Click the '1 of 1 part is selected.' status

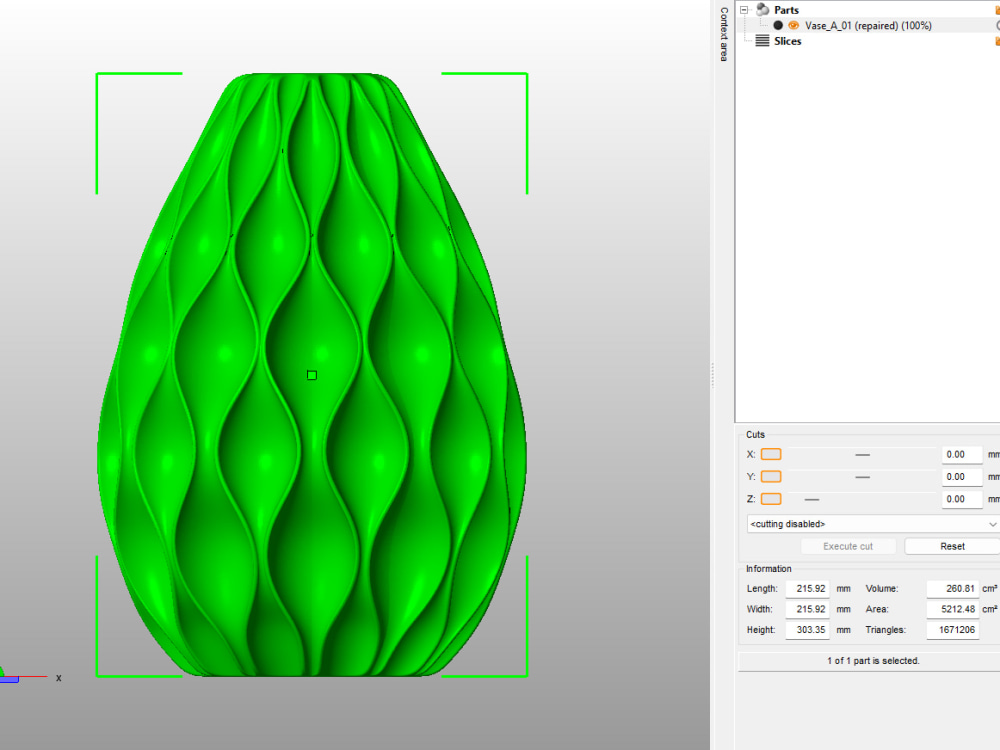click(x=873, y=661)
